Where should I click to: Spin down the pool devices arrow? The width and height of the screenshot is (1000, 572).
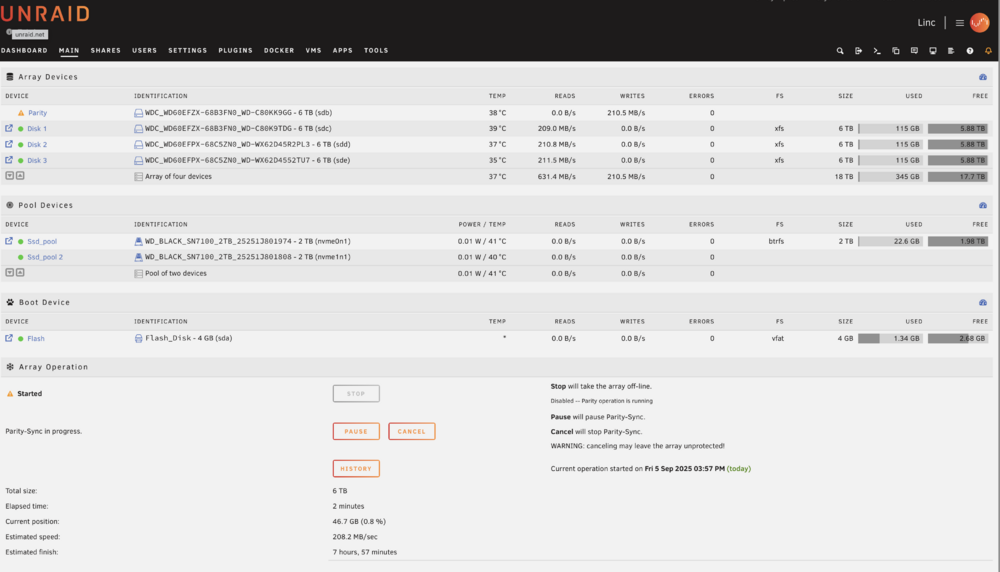point(10,272)
